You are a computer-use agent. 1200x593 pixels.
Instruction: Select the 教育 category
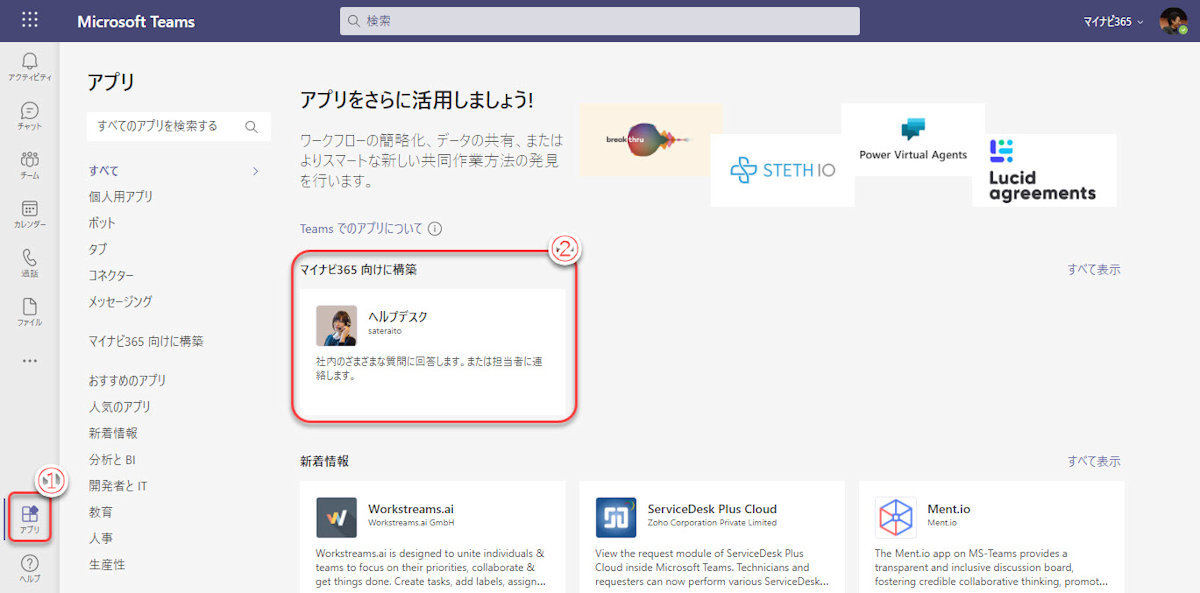pyautogui.click(x=101, y=511)
